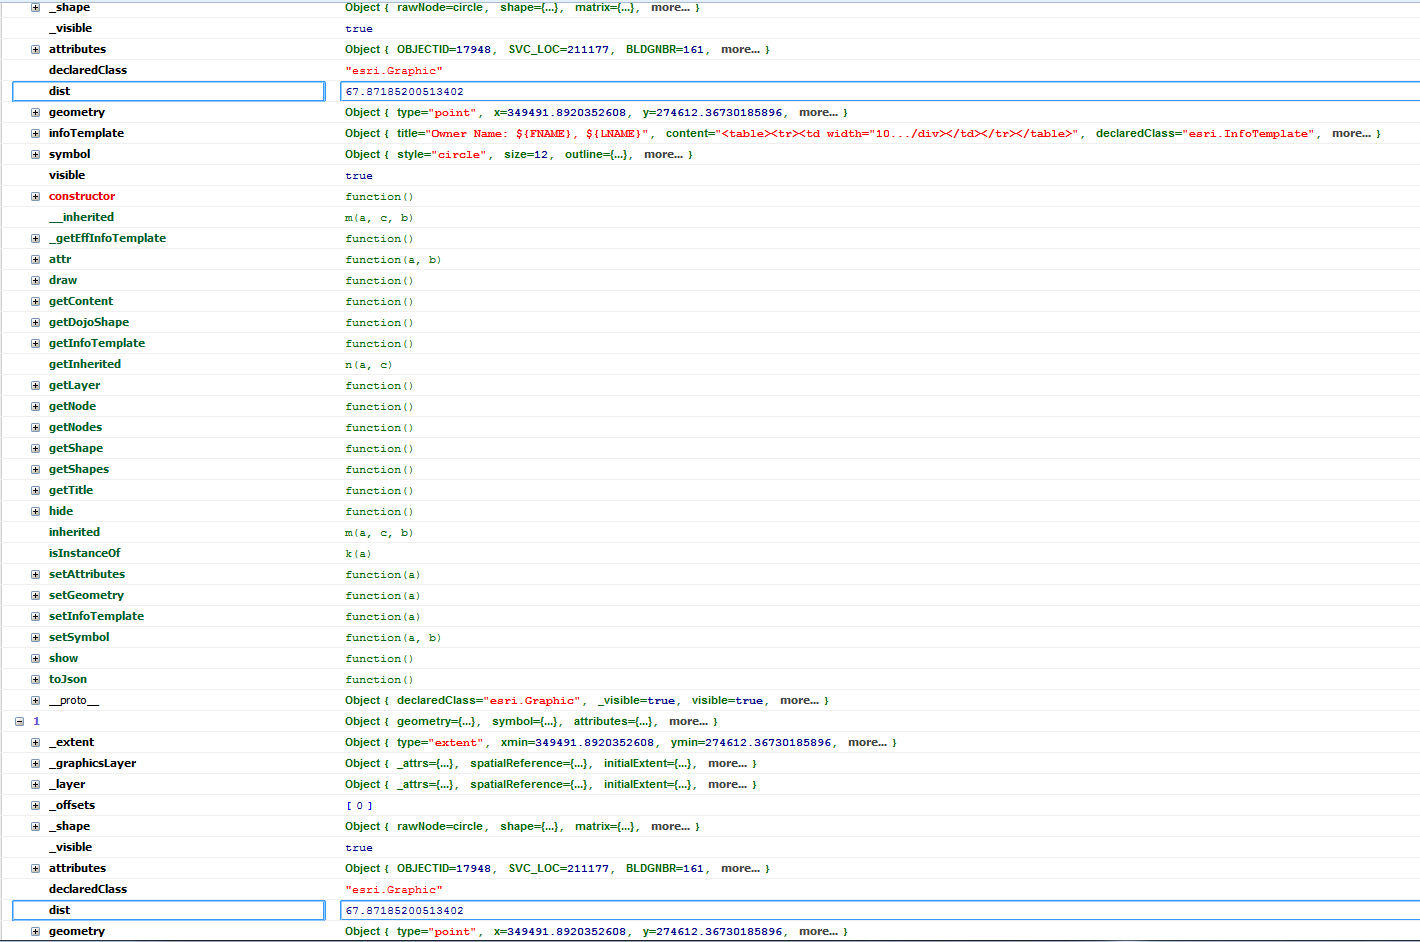Click function() value of toJson
Screen dimensions: 1420x942
(x=379, y=679)
